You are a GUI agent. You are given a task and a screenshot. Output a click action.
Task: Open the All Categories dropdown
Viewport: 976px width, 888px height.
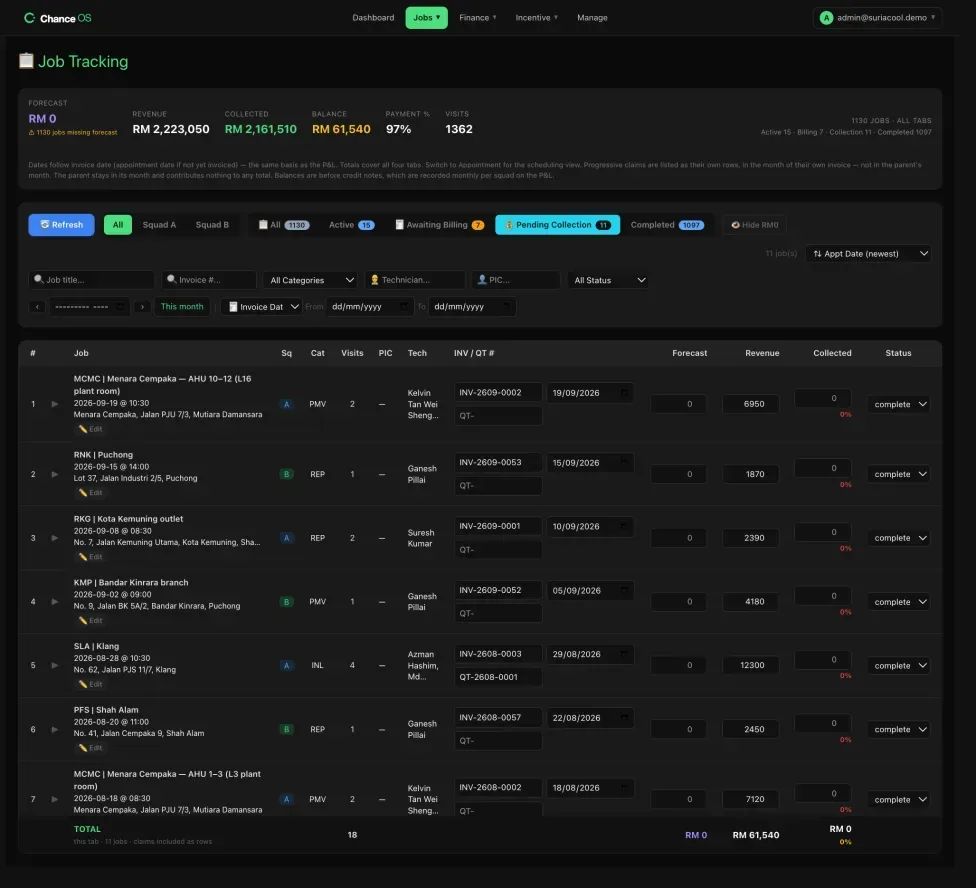[311, 280]
